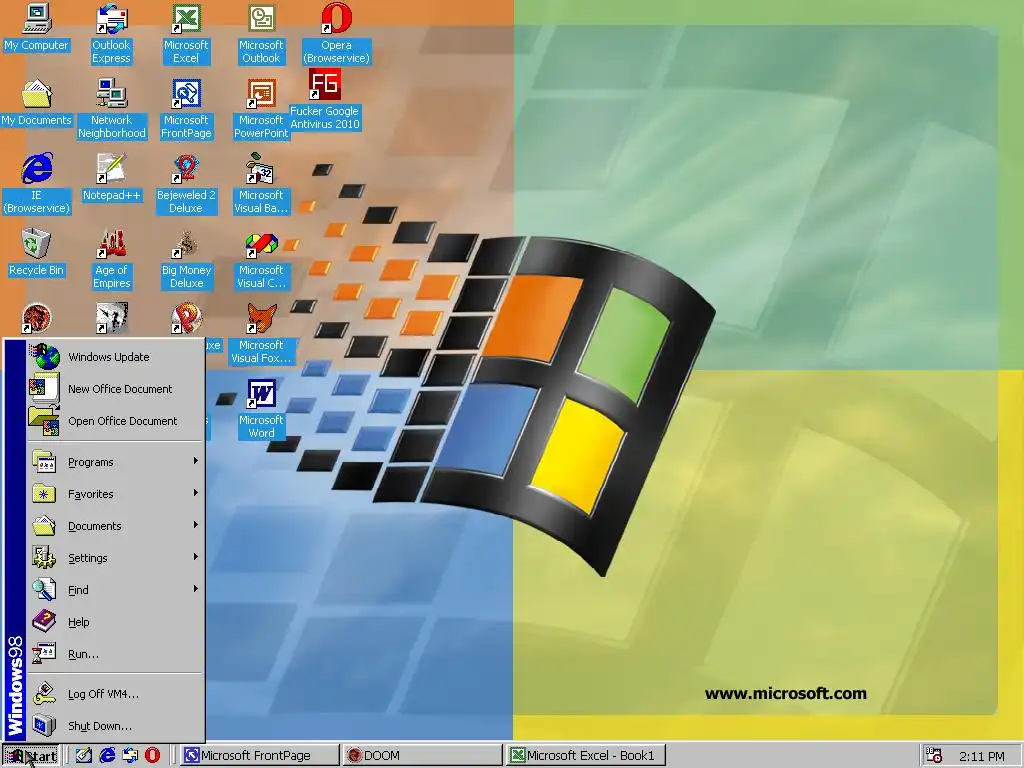Expand the Programs submenu in Start menu

point(116,462)
